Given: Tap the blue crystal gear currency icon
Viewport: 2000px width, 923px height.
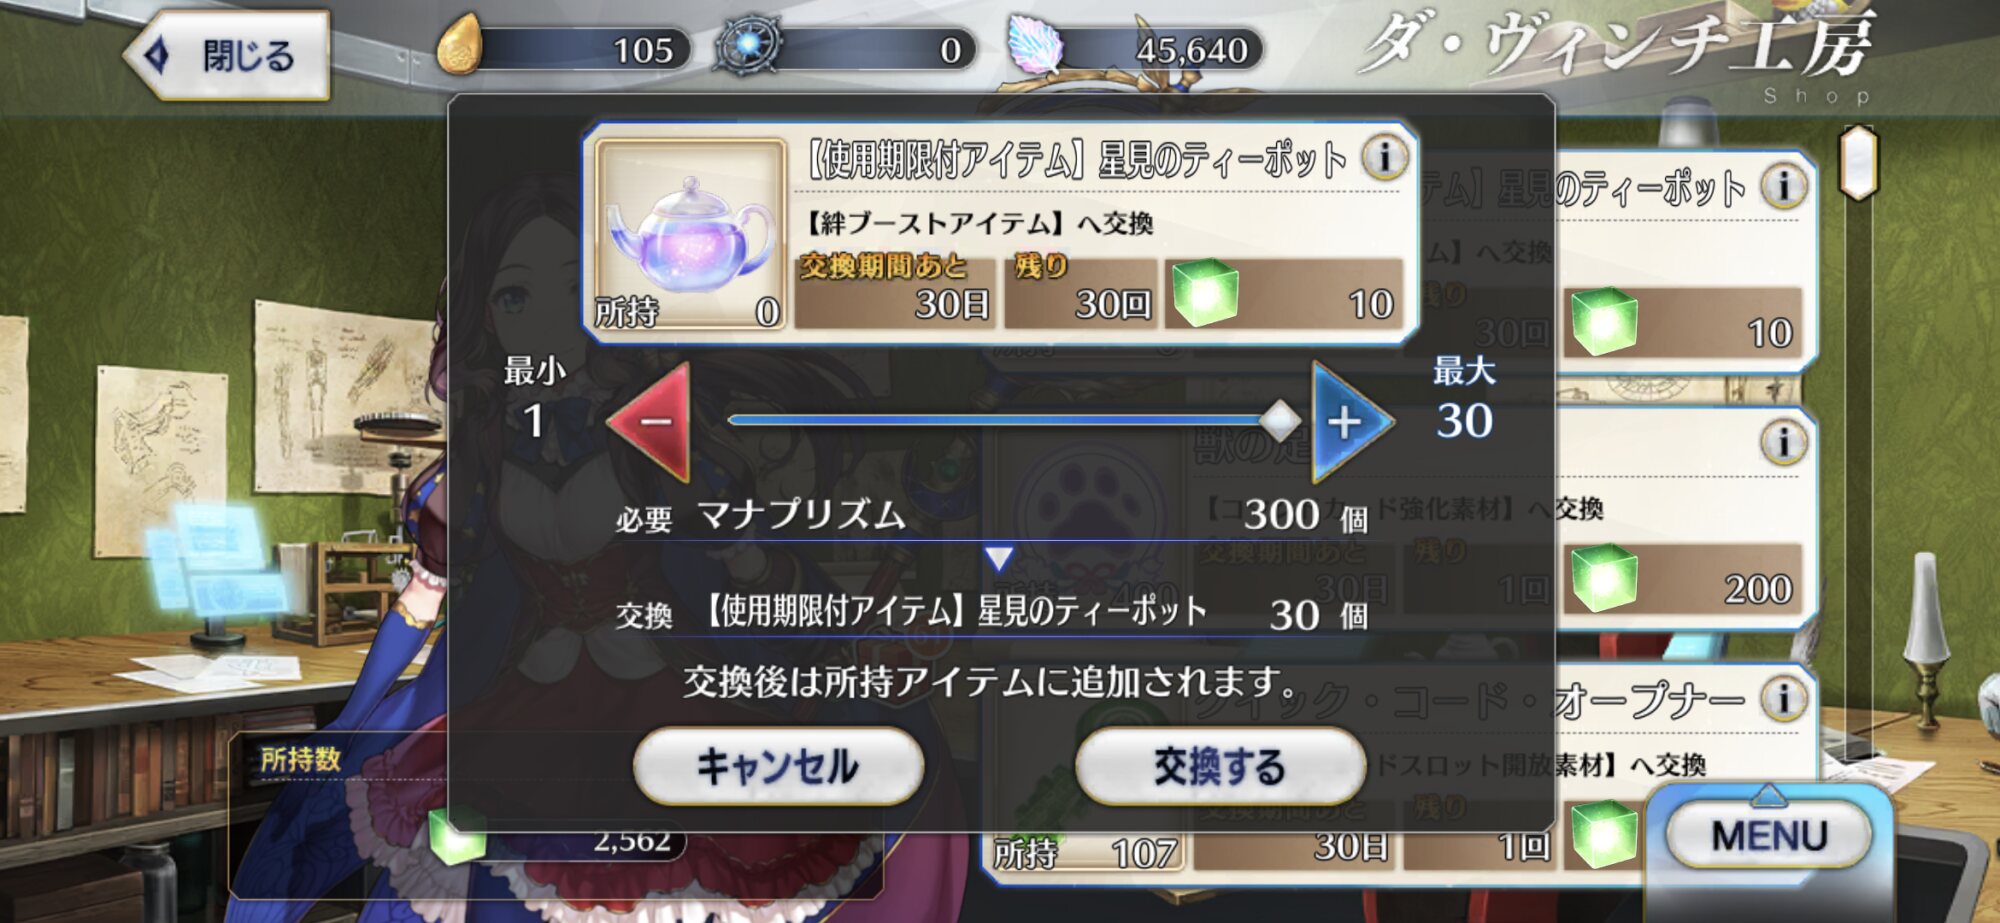Looking at the screenshot, I should (747, 46).
